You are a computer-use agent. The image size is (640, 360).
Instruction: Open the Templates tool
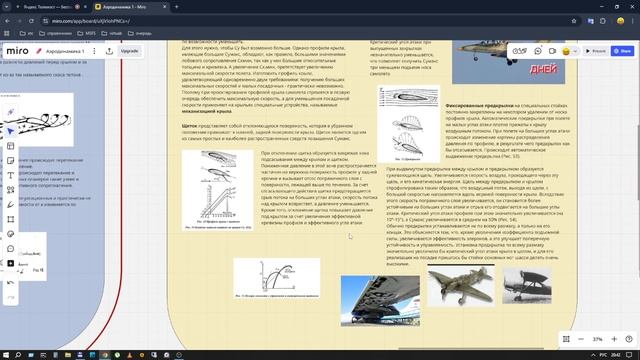pos(11,146)
